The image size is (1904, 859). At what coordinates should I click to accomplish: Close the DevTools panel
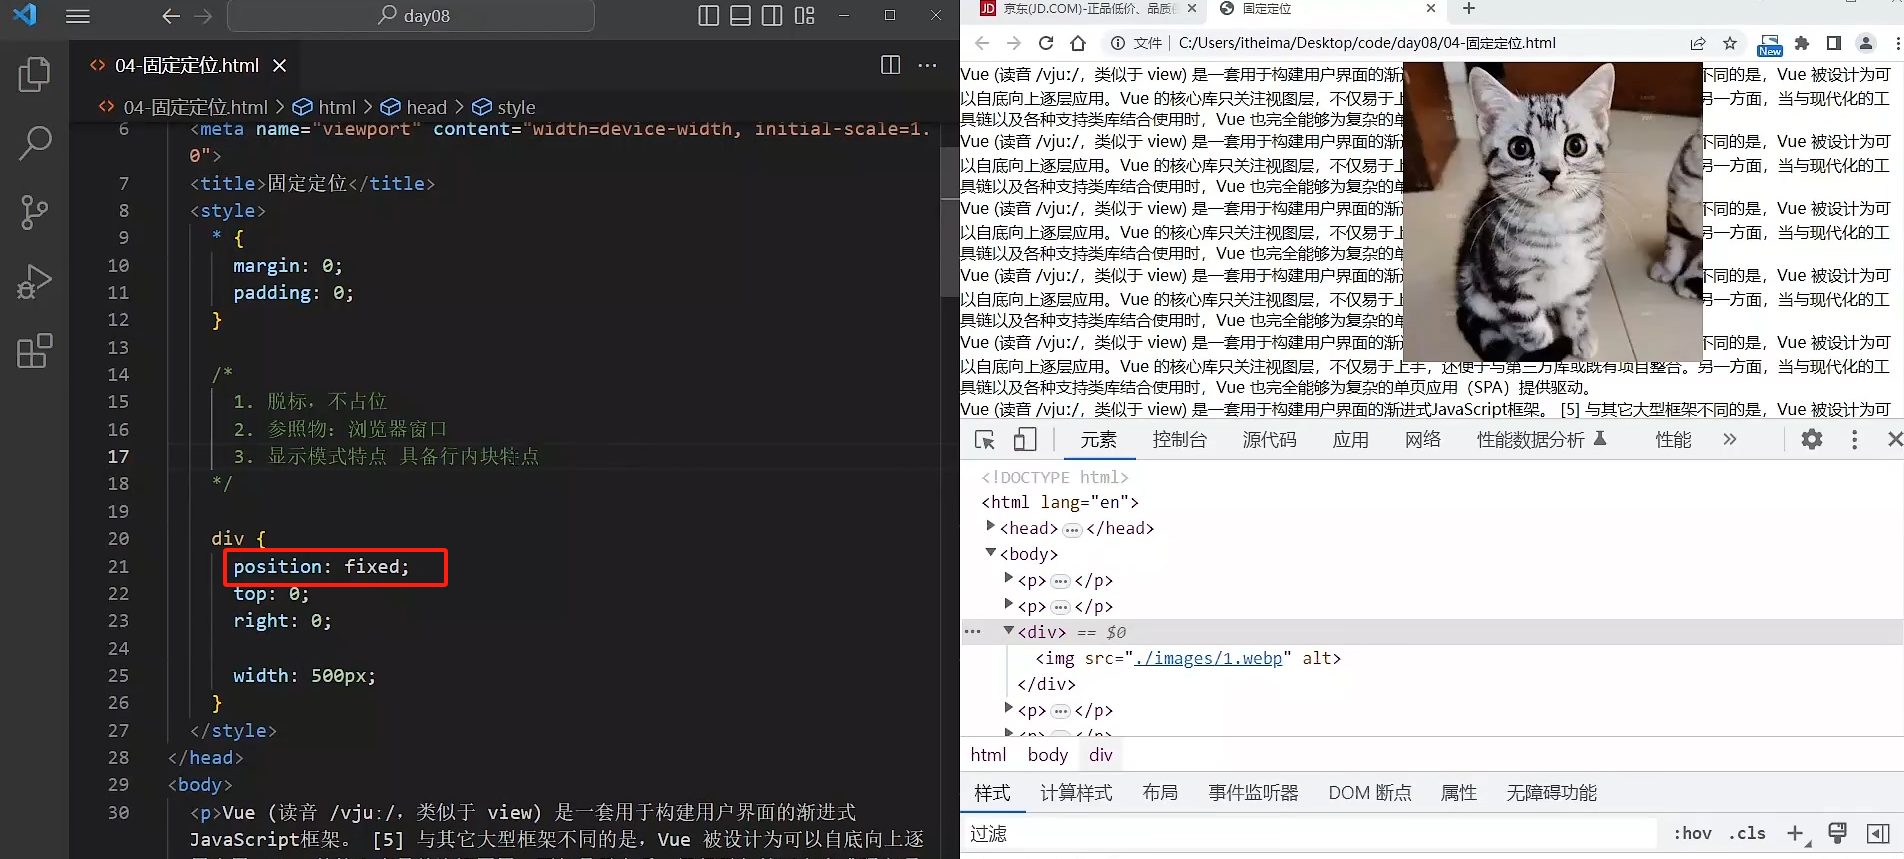pos(1895,440)
